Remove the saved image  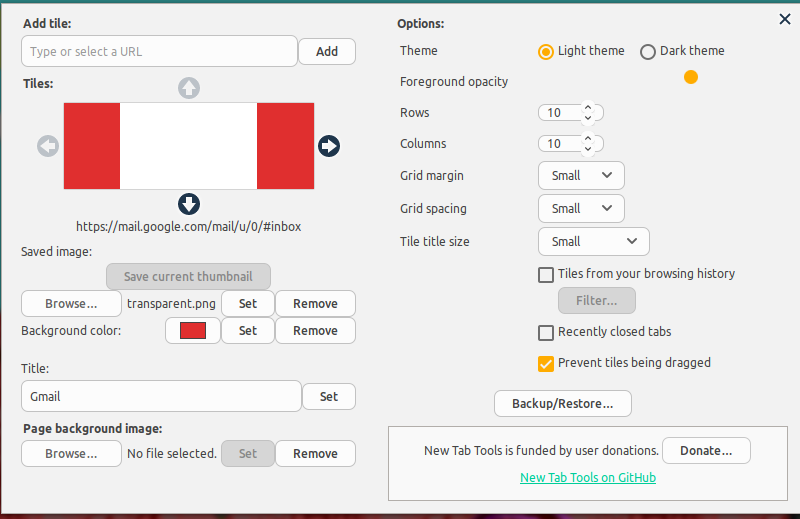pos(315,304)
